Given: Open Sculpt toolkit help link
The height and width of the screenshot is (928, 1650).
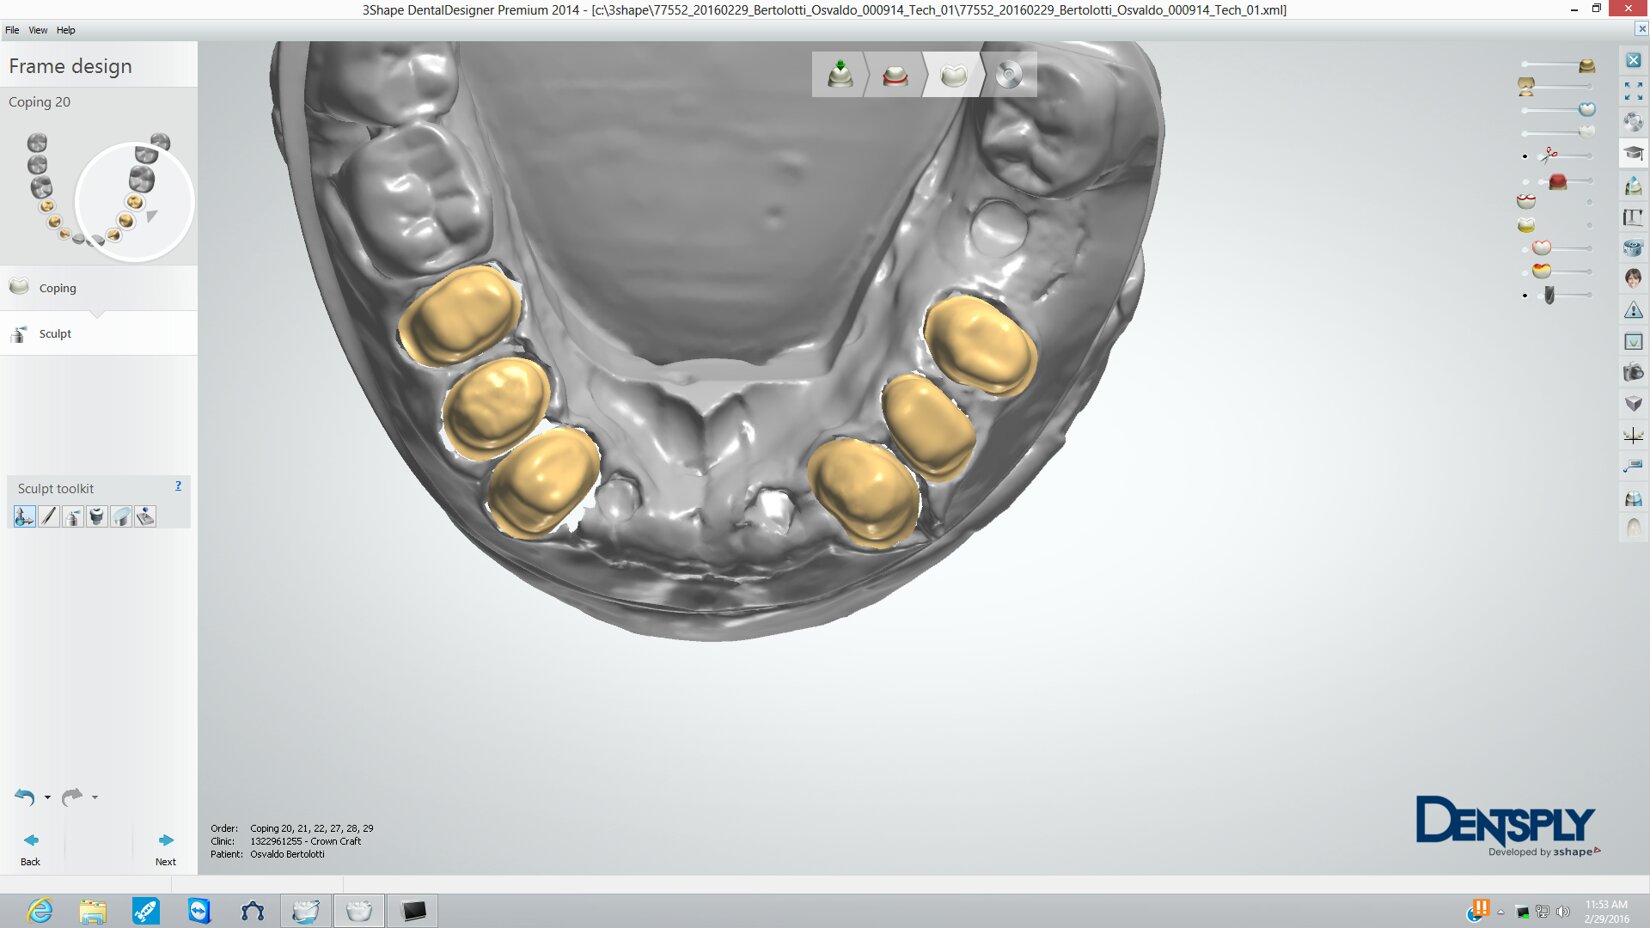Looking at the screenshot, I should [178, 486].
